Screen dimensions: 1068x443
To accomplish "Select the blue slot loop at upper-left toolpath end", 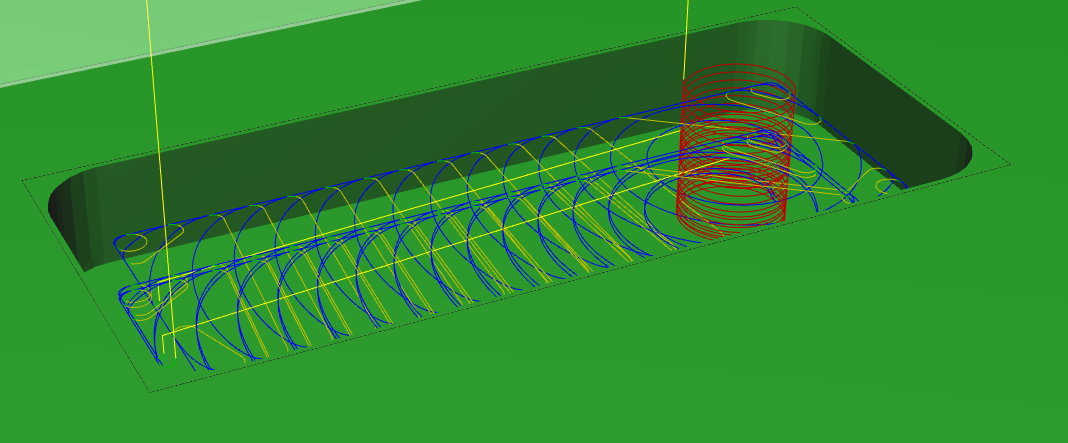I will pos(148,238).
